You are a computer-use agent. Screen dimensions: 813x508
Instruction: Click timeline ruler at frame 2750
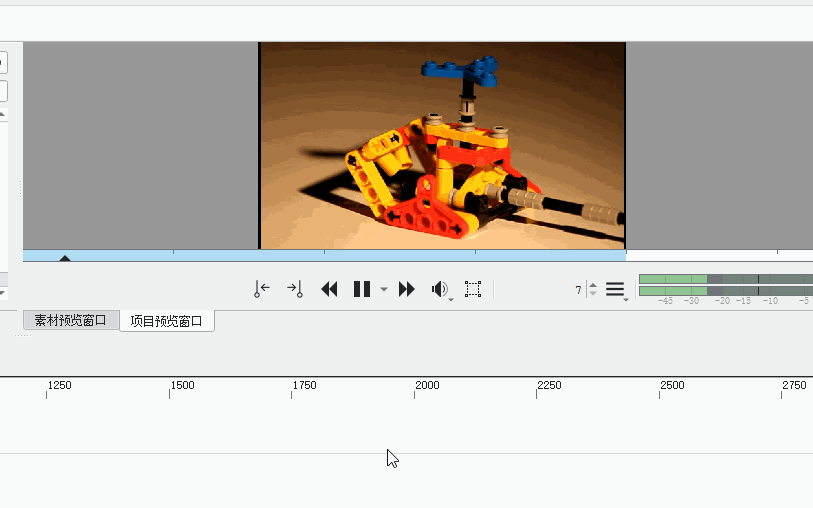pyautogui.click(x=794, y=385)
